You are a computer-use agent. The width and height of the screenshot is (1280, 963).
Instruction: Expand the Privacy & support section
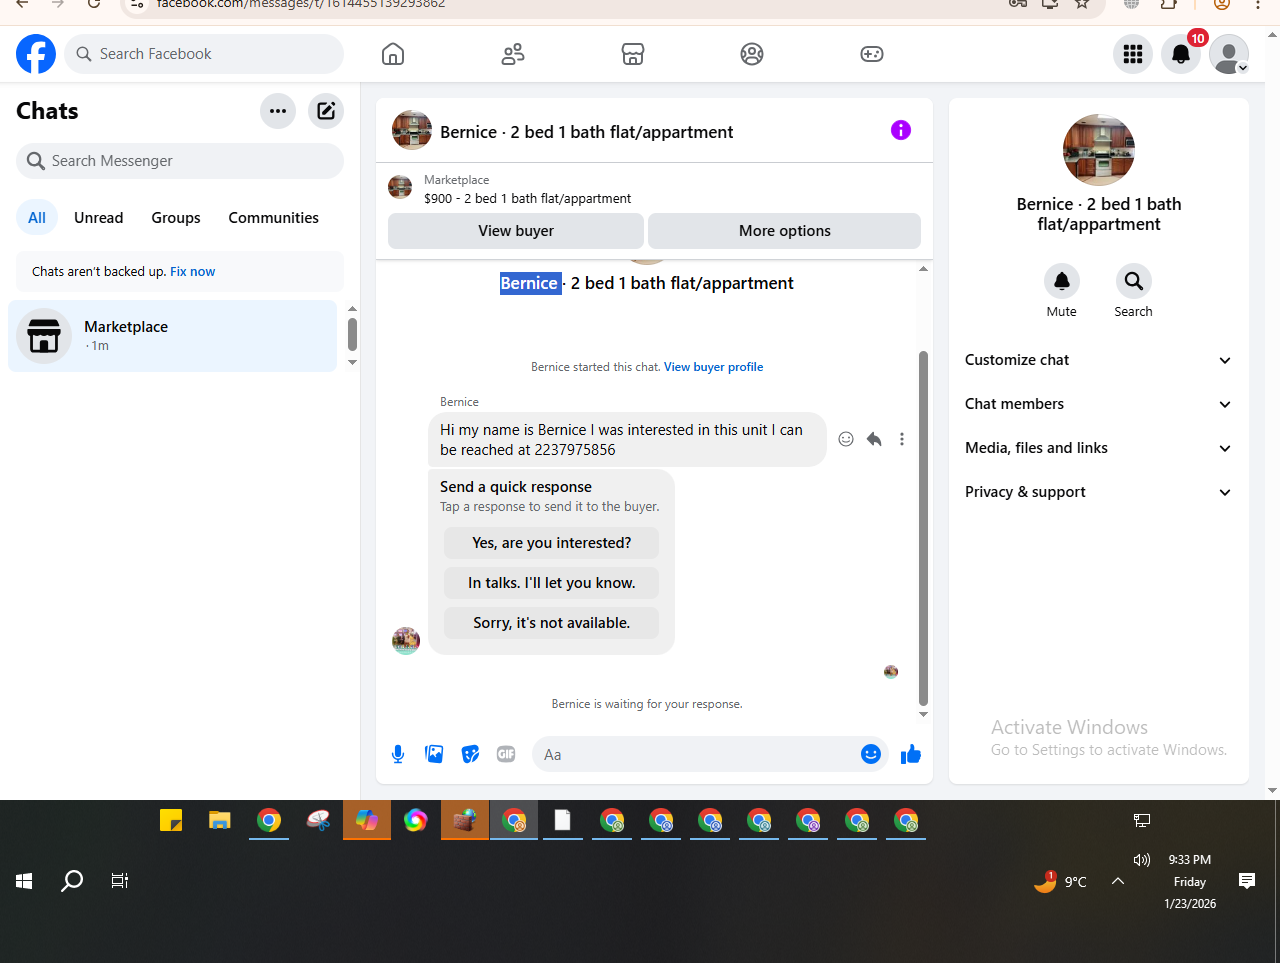point(1099,492)
